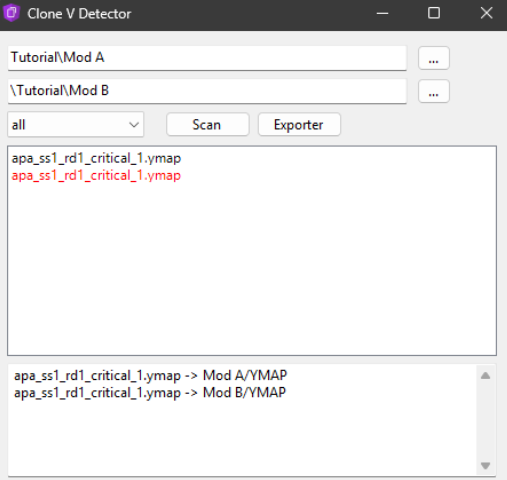This screenshot has width=507, height=480.
Task: Select the black apa_ss1_rd1_critical_1.ymap entry
Action: [x=96, y=158]
